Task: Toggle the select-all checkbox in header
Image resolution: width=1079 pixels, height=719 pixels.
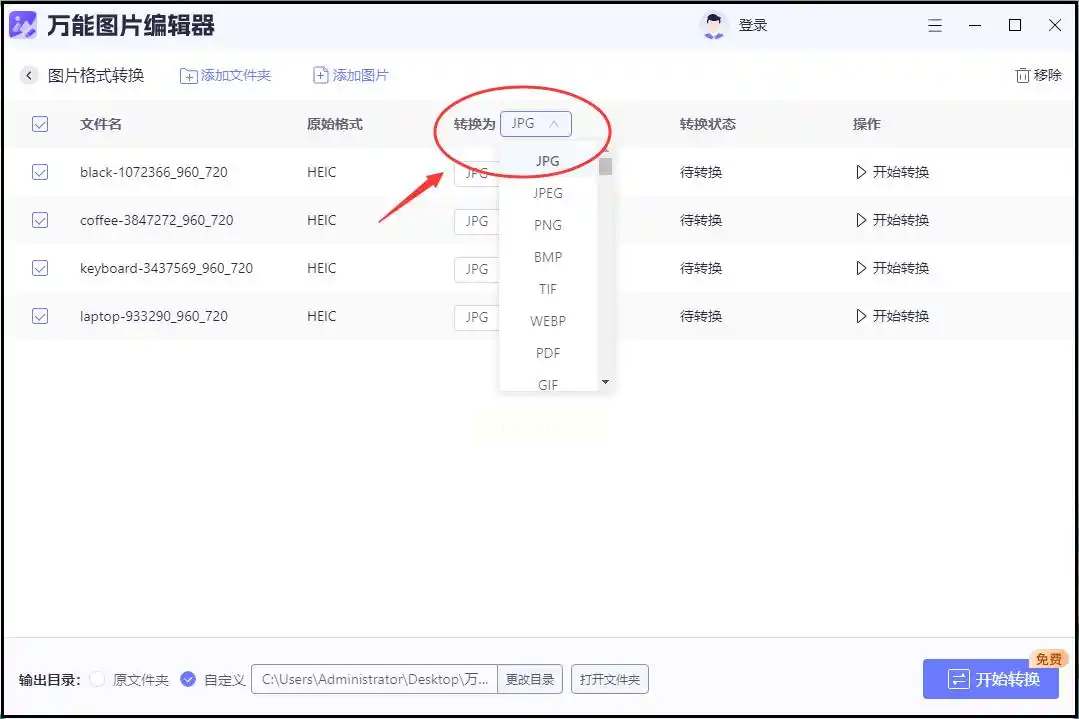Action: coord(40,124)
